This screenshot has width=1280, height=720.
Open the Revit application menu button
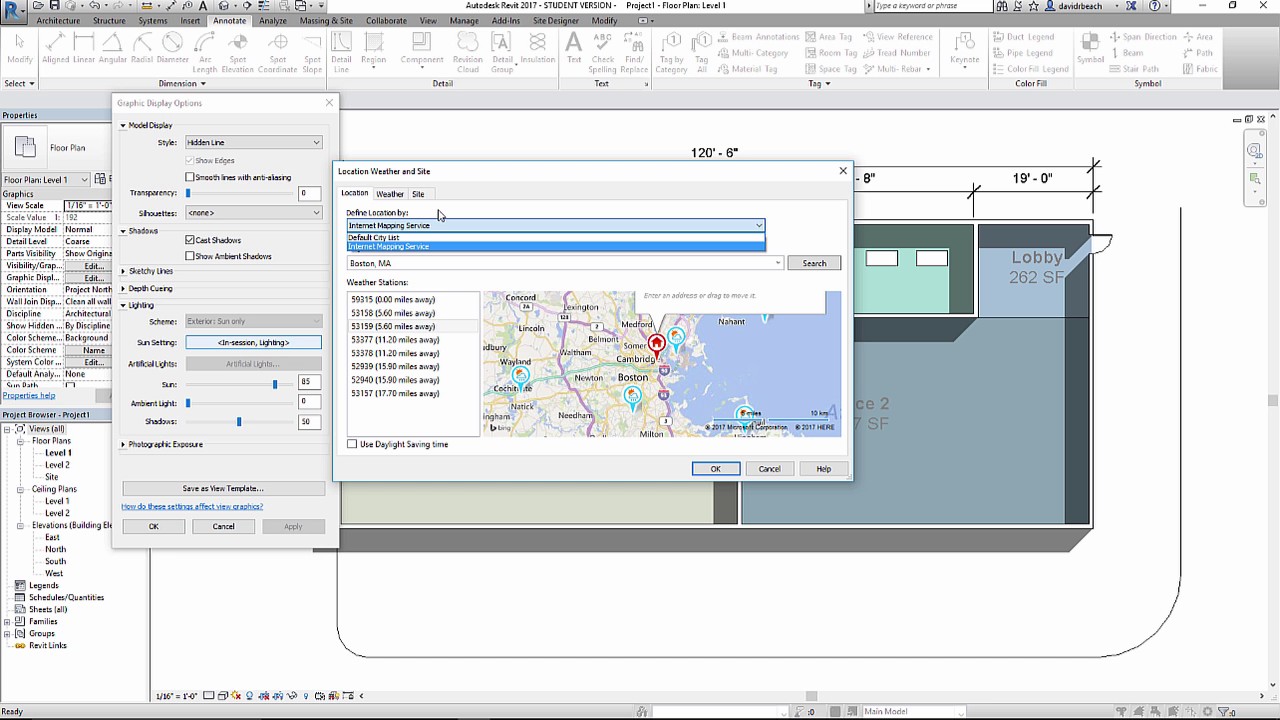tap(13, 12)
